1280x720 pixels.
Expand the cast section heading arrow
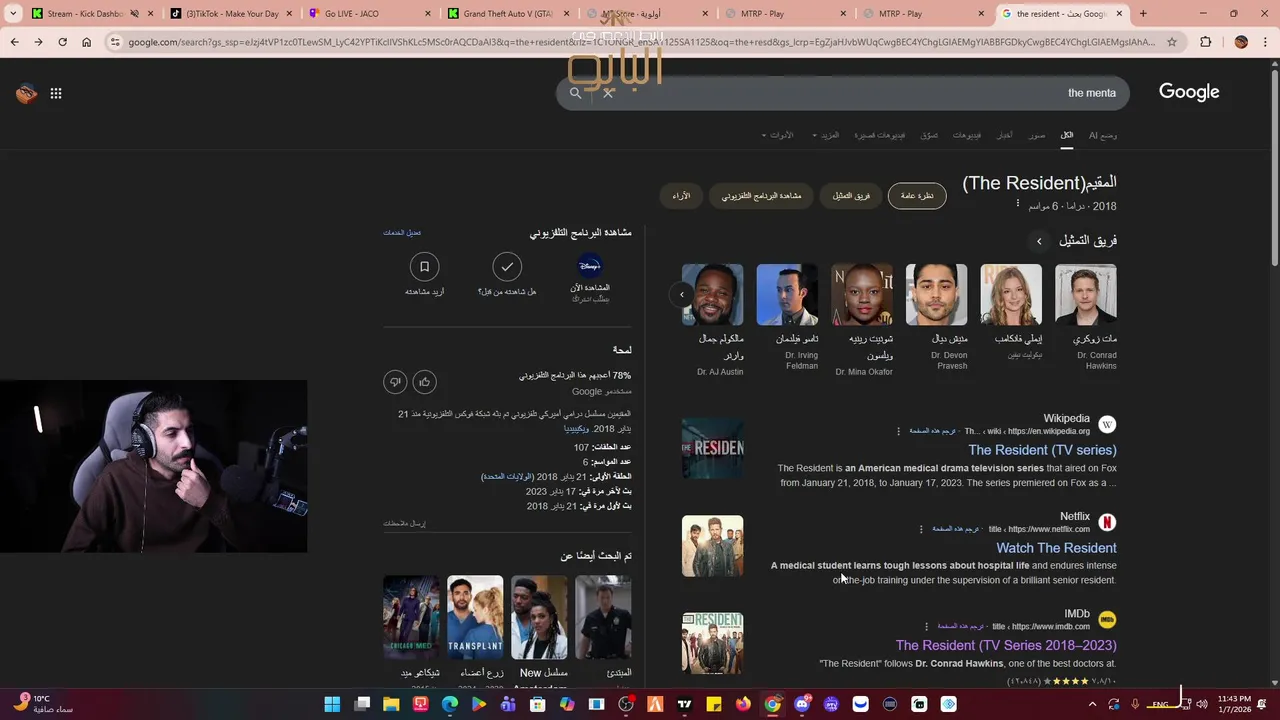coord(1039,241)
